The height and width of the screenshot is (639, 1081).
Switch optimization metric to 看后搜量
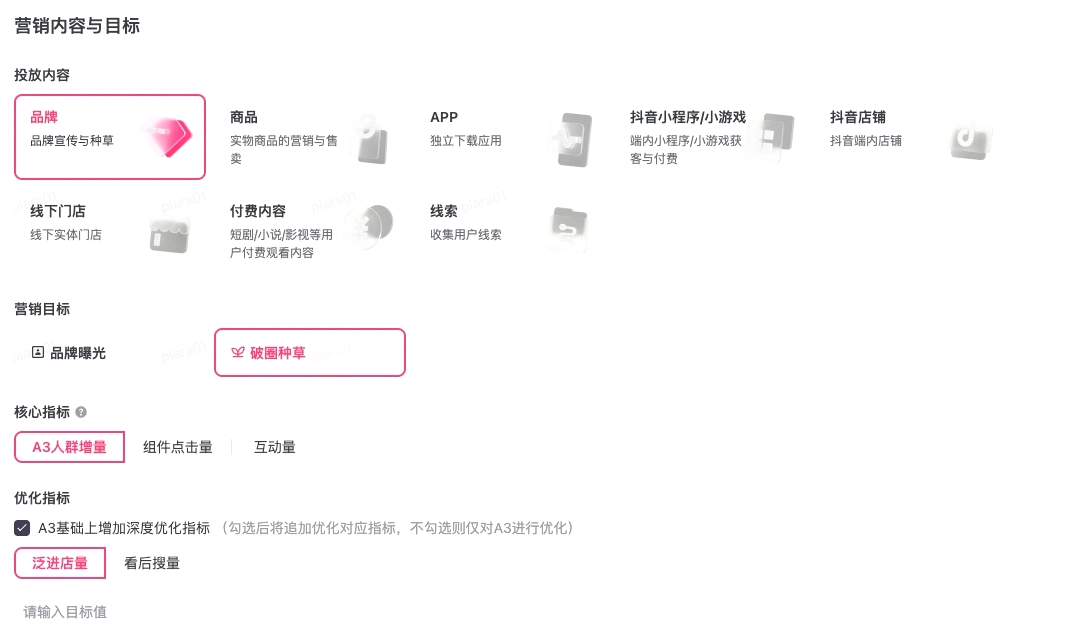[x=152, y=563]
